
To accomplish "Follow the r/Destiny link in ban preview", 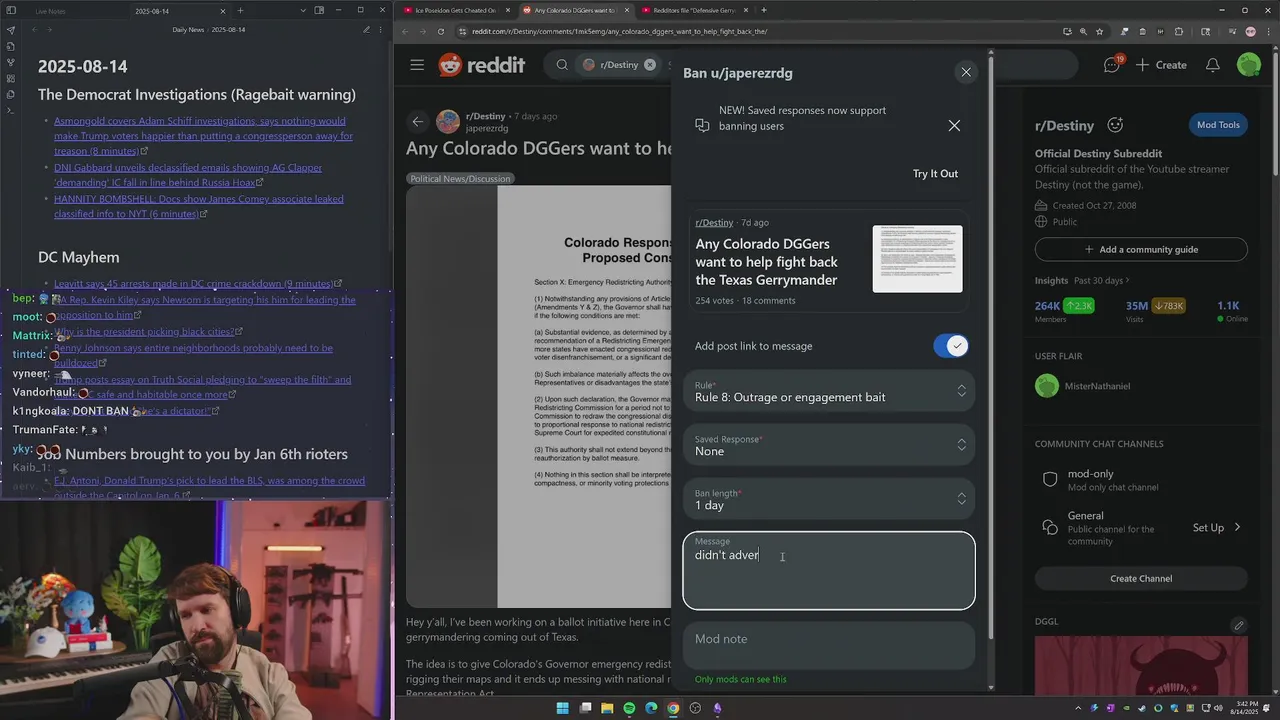I will pos(714,223).
